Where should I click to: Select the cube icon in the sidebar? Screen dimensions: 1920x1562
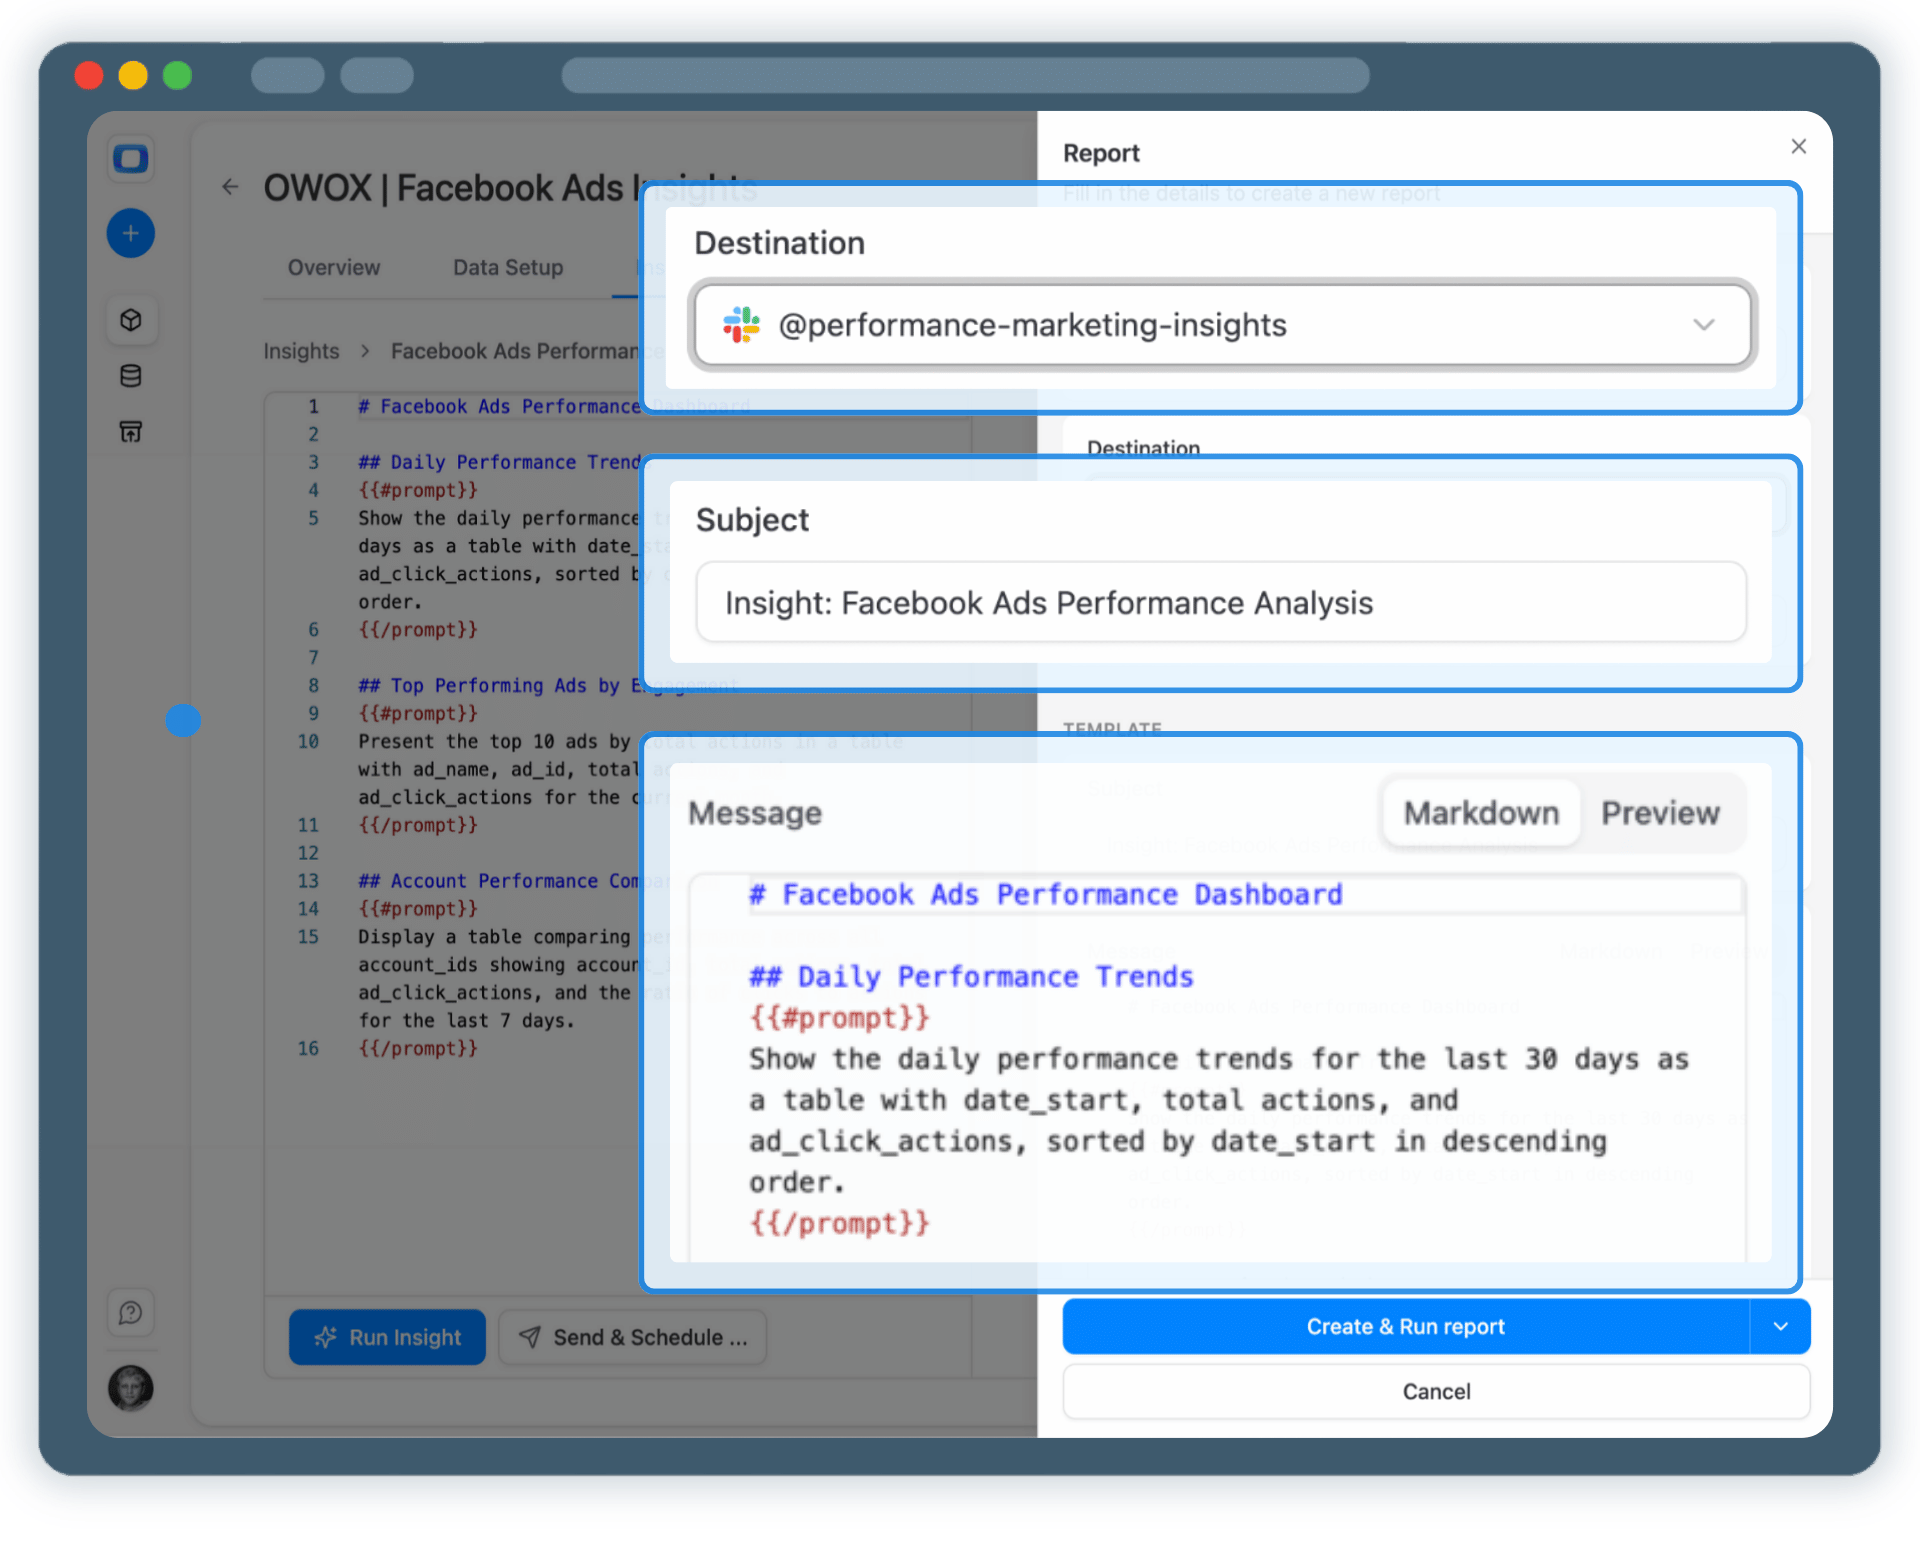130,320
